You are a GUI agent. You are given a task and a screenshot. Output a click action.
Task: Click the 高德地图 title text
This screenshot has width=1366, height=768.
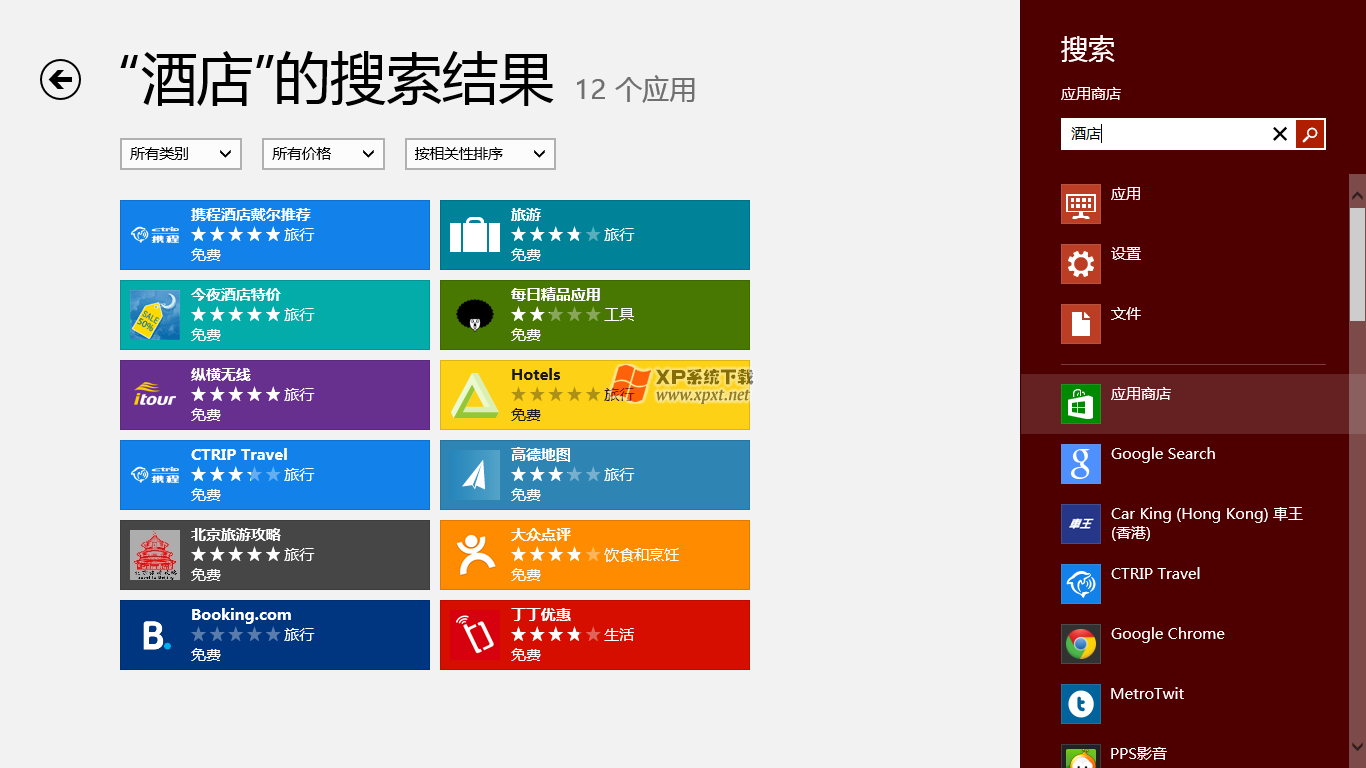tap(541, 455)
